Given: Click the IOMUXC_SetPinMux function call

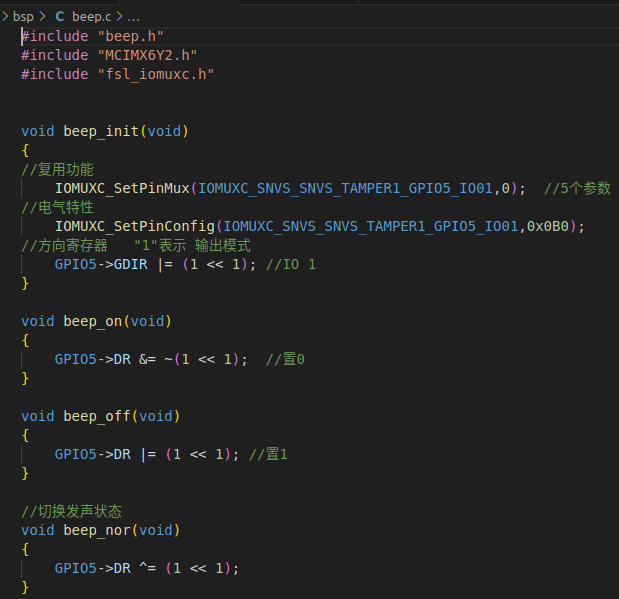Looking at the screenshot, I should click(x=122, y=188).
